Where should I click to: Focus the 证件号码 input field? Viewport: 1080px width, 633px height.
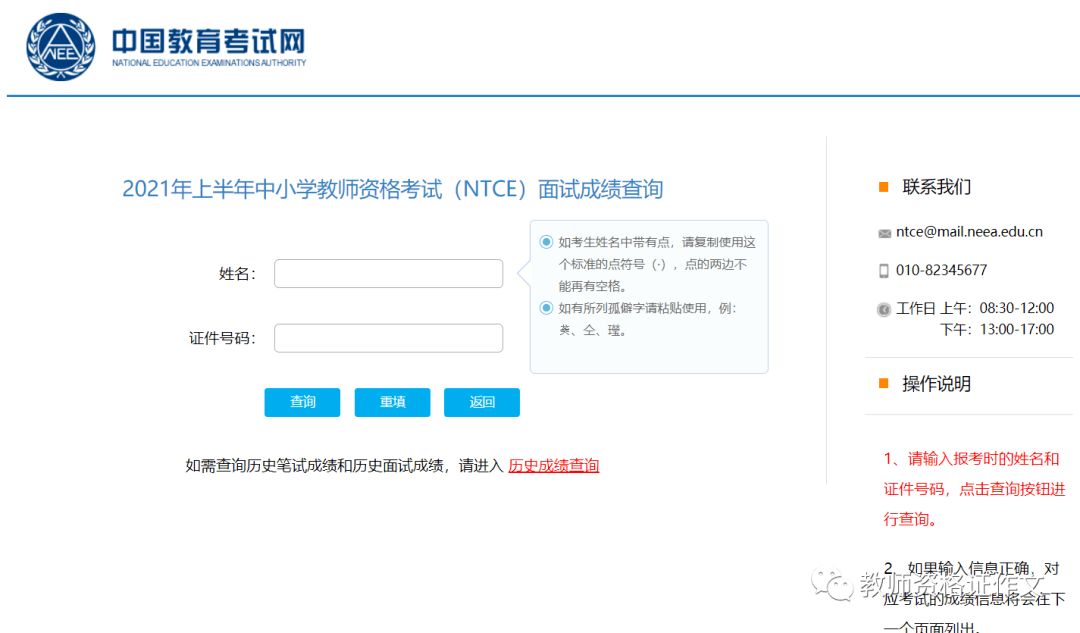tap(388, 338)
